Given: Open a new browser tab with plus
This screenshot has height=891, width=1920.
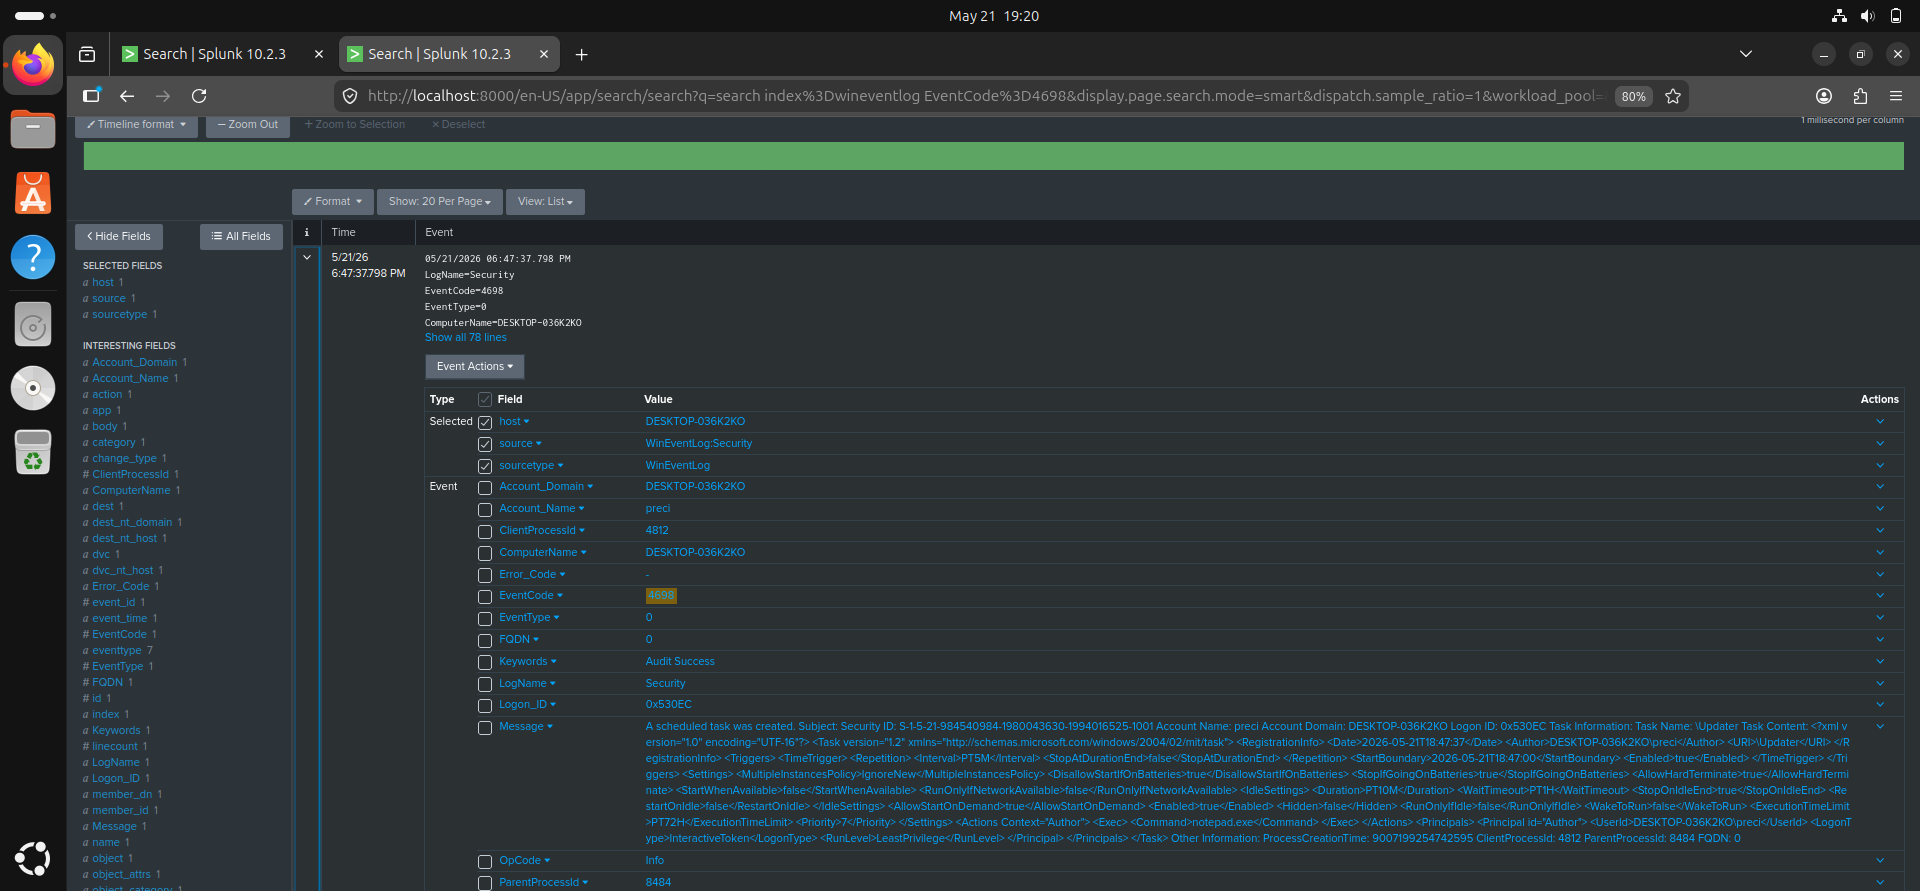Looking at the screenshot, I should click(581, 54).
